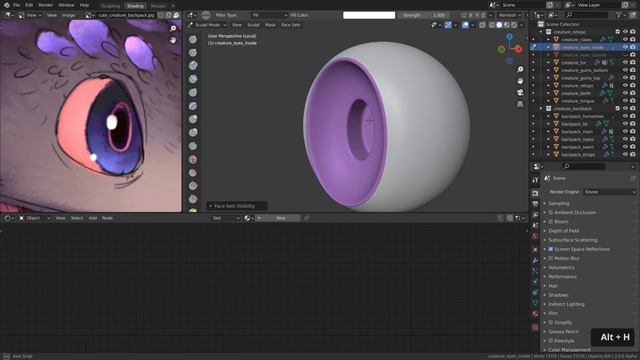
Task: Select the sixth sculpt brush in the toolbar
Action: click(193, 106)
